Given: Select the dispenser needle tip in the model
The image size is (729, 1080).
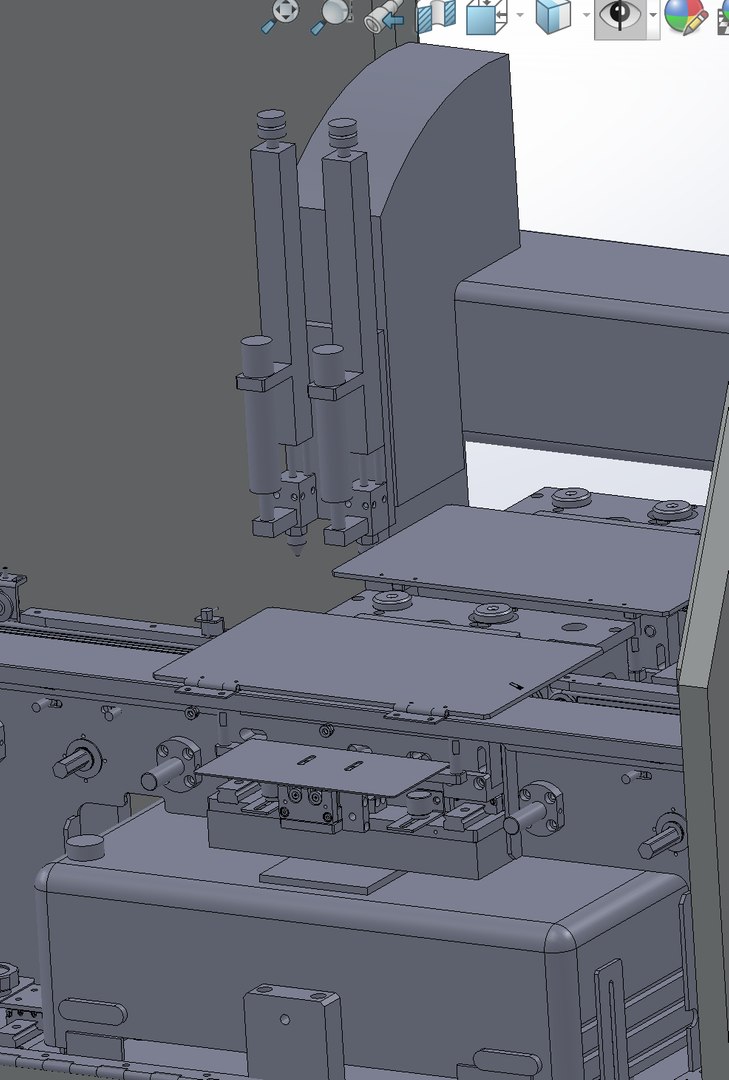Looking at the screenshot, I should (297, 547).
